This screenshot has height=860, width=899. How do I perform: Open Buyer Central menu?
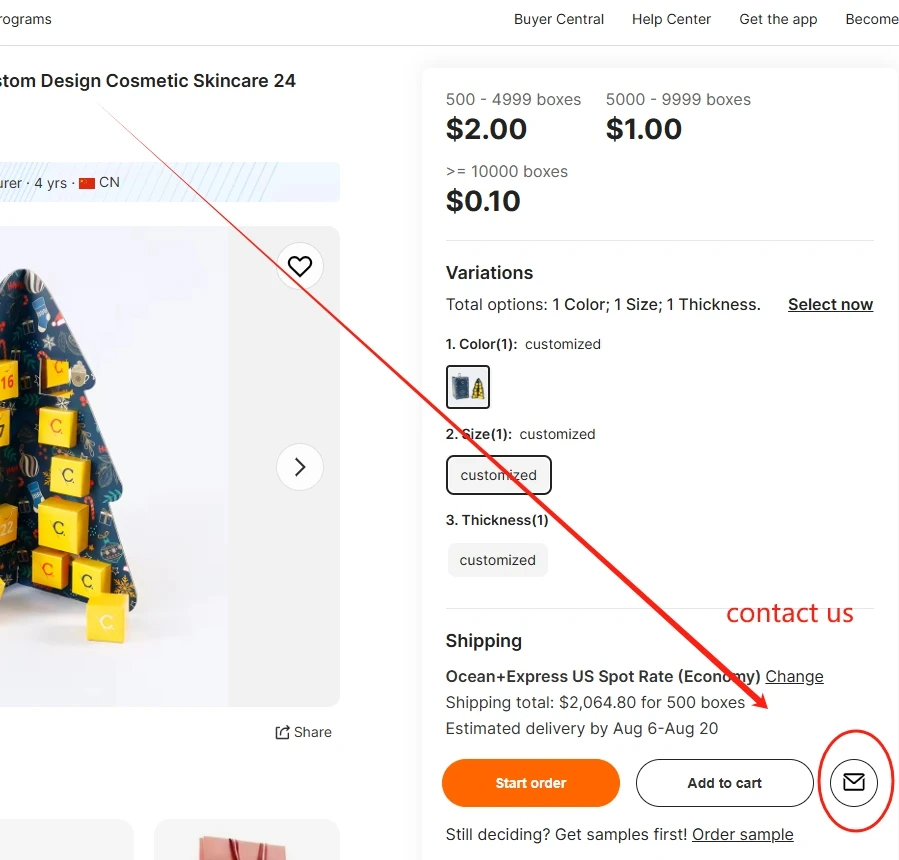tap(559, 19)
